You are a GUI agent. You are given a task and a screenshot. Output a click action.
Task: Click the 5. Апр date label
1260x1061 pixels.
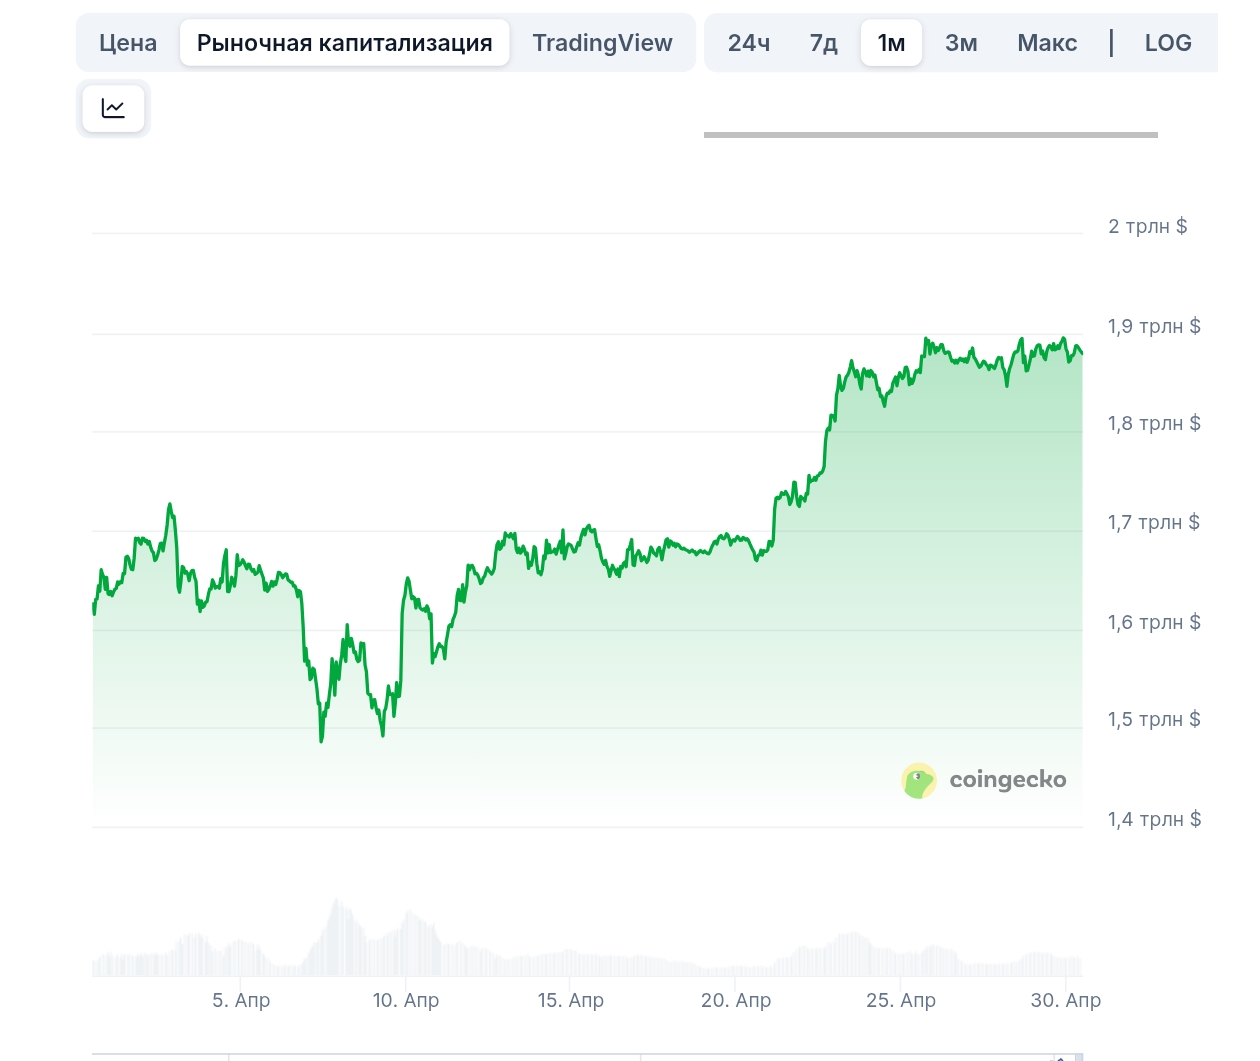[241, 1000]
